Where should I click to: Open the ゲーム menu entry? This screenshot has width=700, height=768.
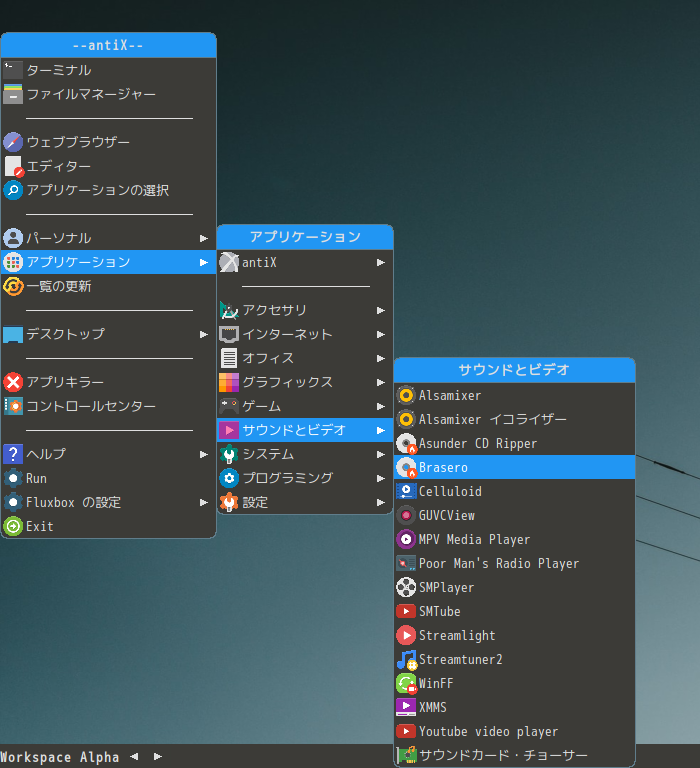pos(305,406)
